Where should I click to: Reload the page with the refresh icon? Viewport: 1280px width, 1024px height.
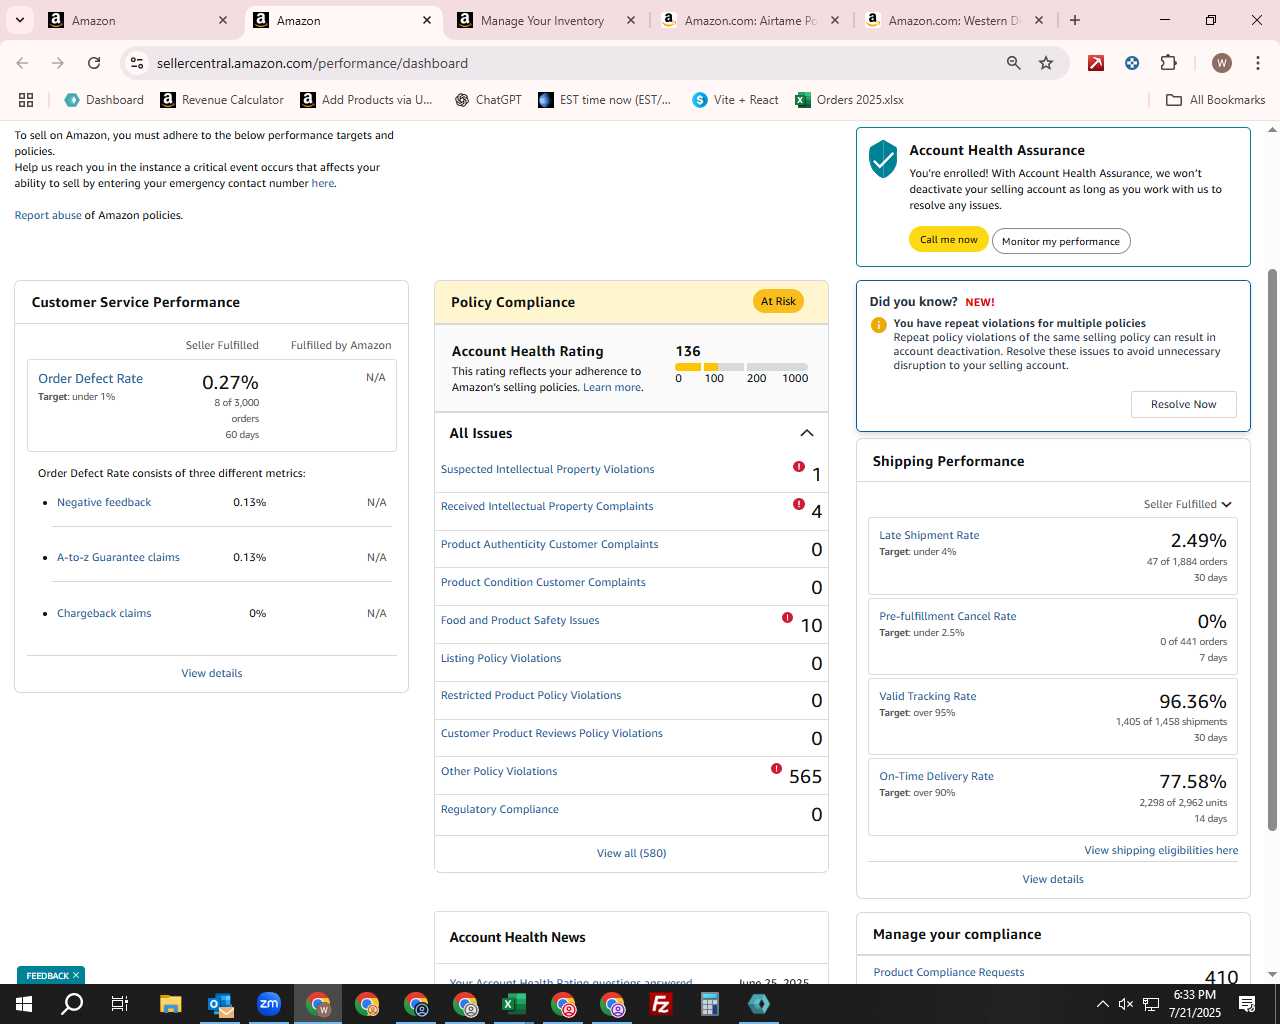94,63
